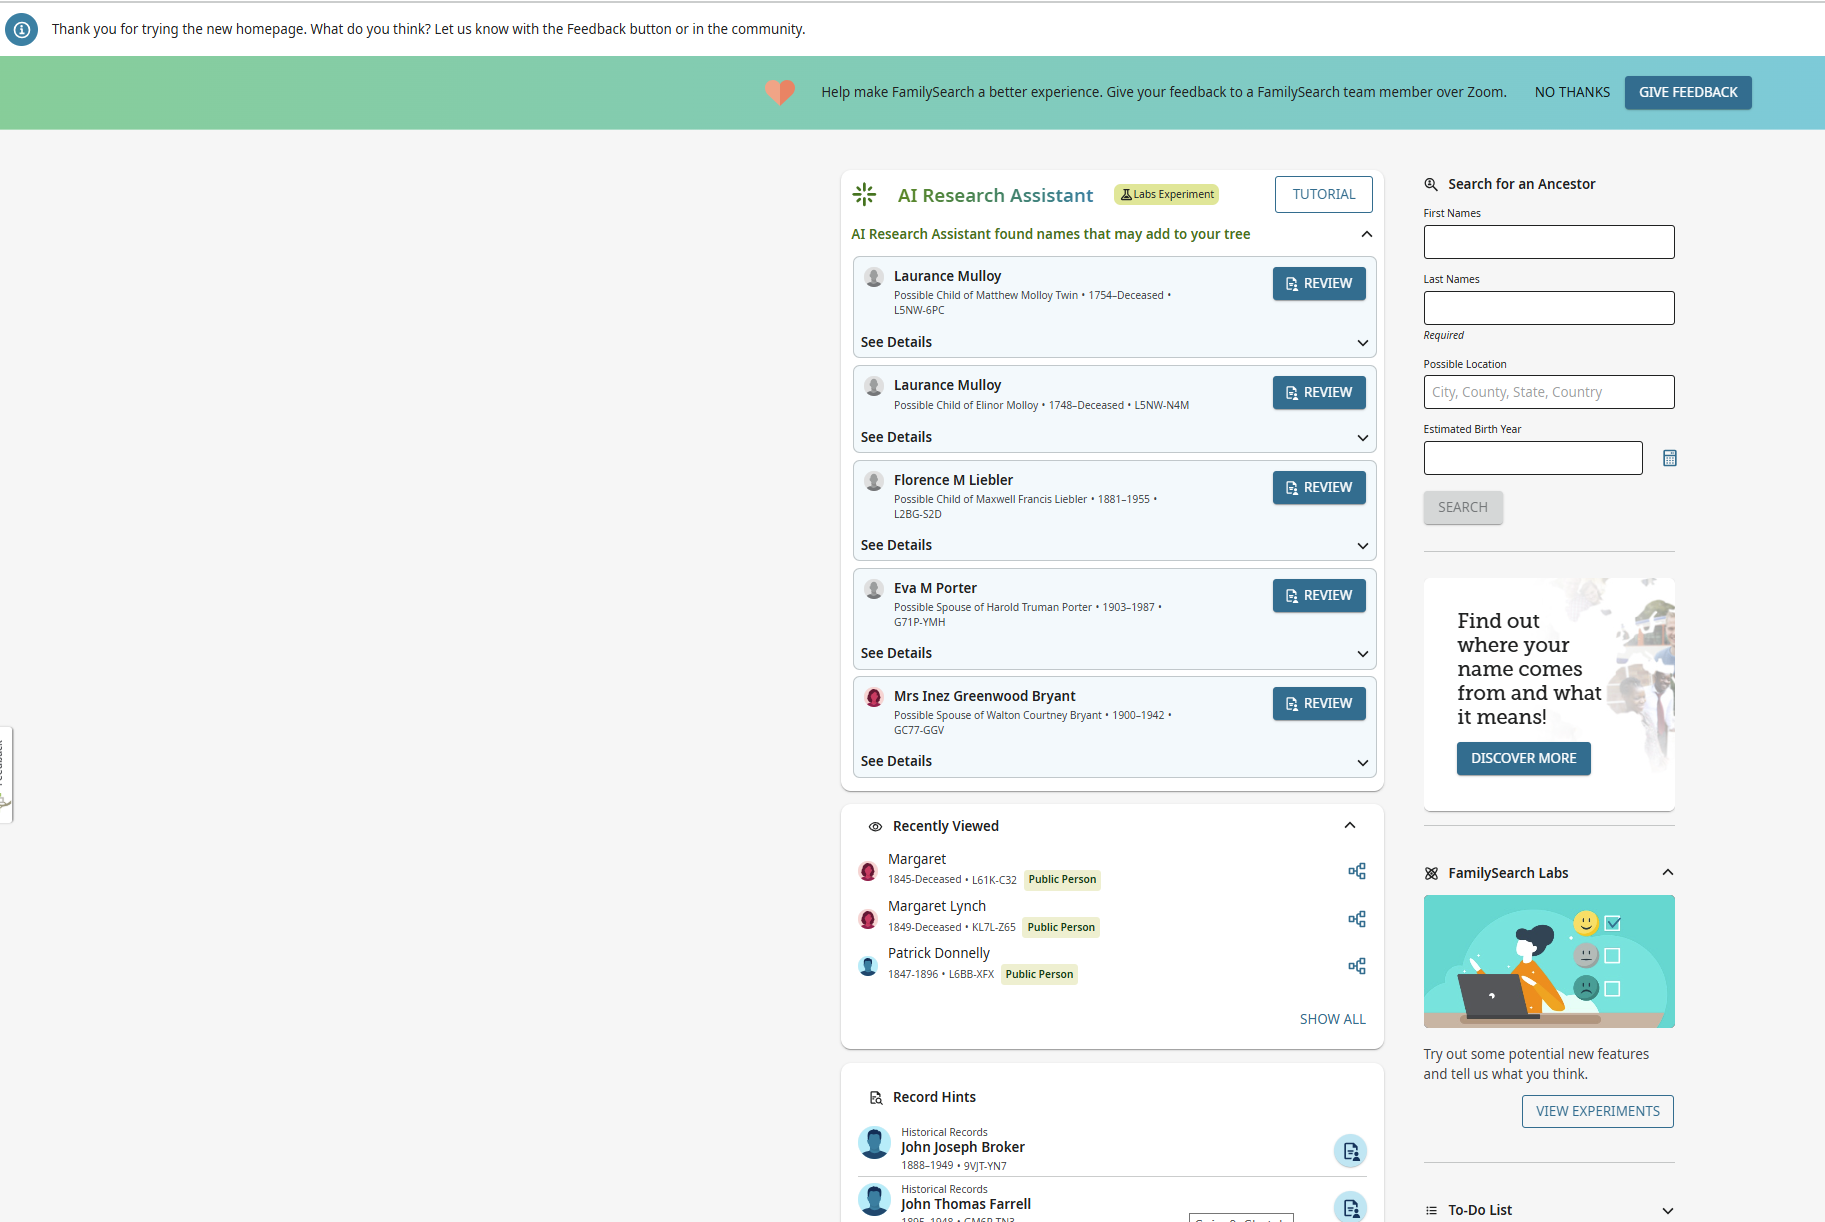Review Laurance Mulloy, child of Matthew Molloy
1825x1222 pixels.
[1319, 284]
